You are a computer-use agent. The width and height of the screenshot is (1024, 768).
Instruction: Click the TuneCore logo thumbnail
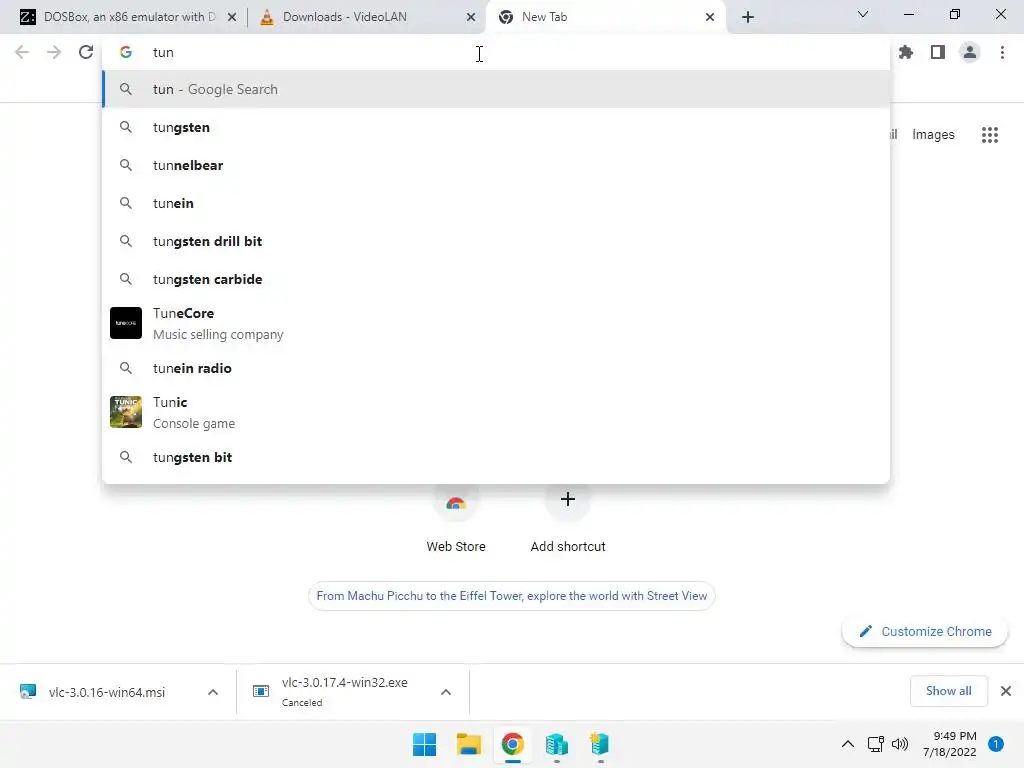point(126,323)
